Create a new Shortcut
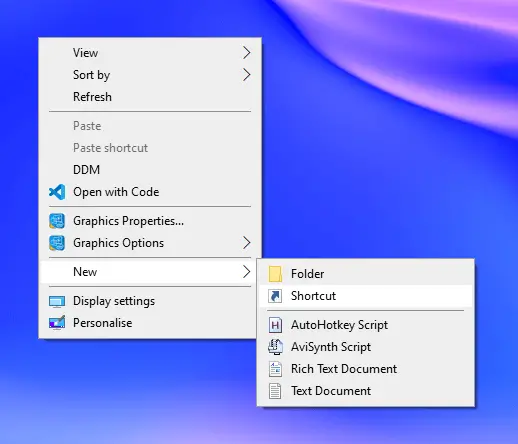Image resolution: width=518 pixels, height=444 pixels. (366, 296)
